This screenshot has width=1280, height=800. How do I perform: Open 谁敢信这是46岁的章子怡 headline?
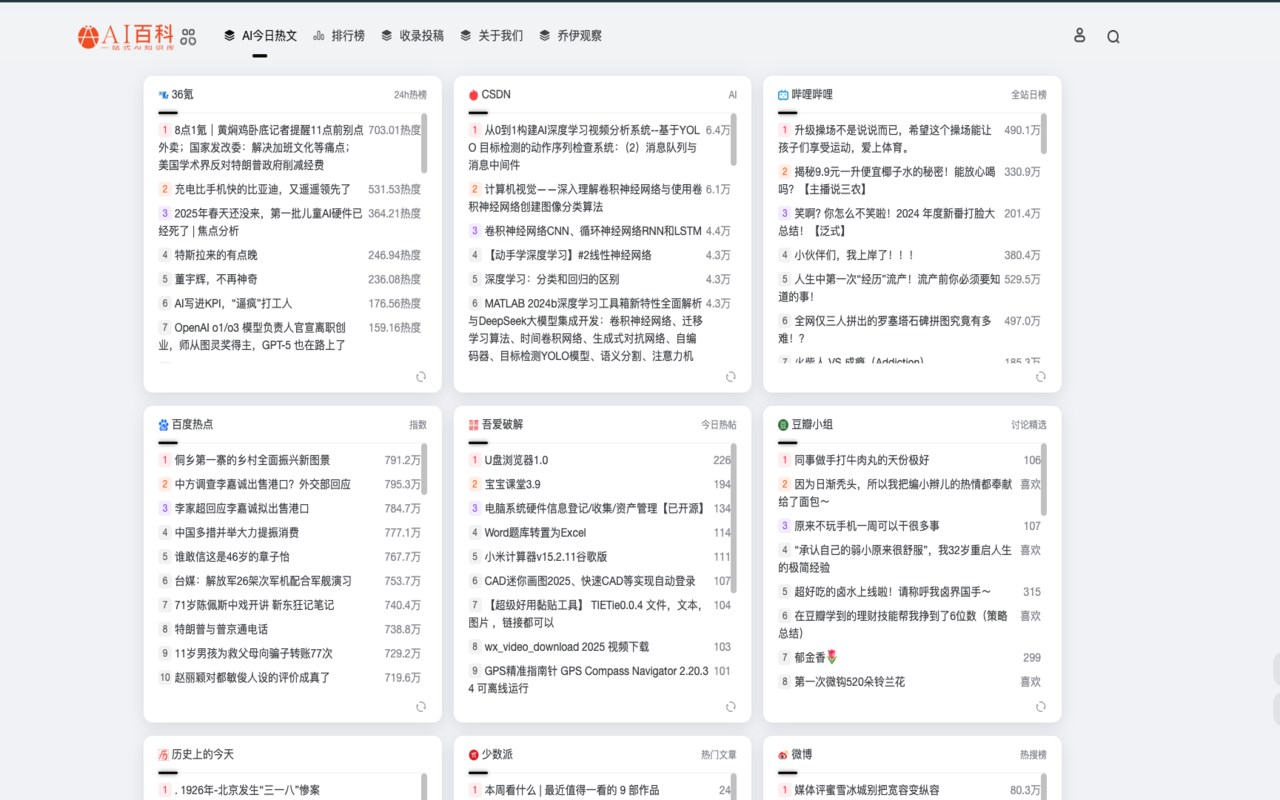click(x=232, y=556)
